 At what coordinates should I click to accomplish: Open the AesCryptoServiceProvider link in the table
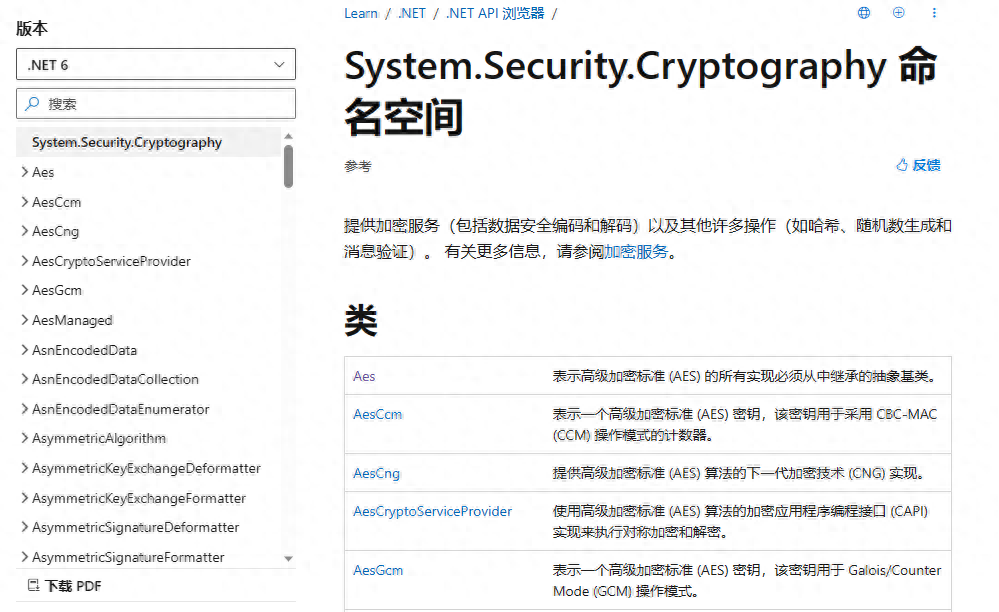point(432,511)
